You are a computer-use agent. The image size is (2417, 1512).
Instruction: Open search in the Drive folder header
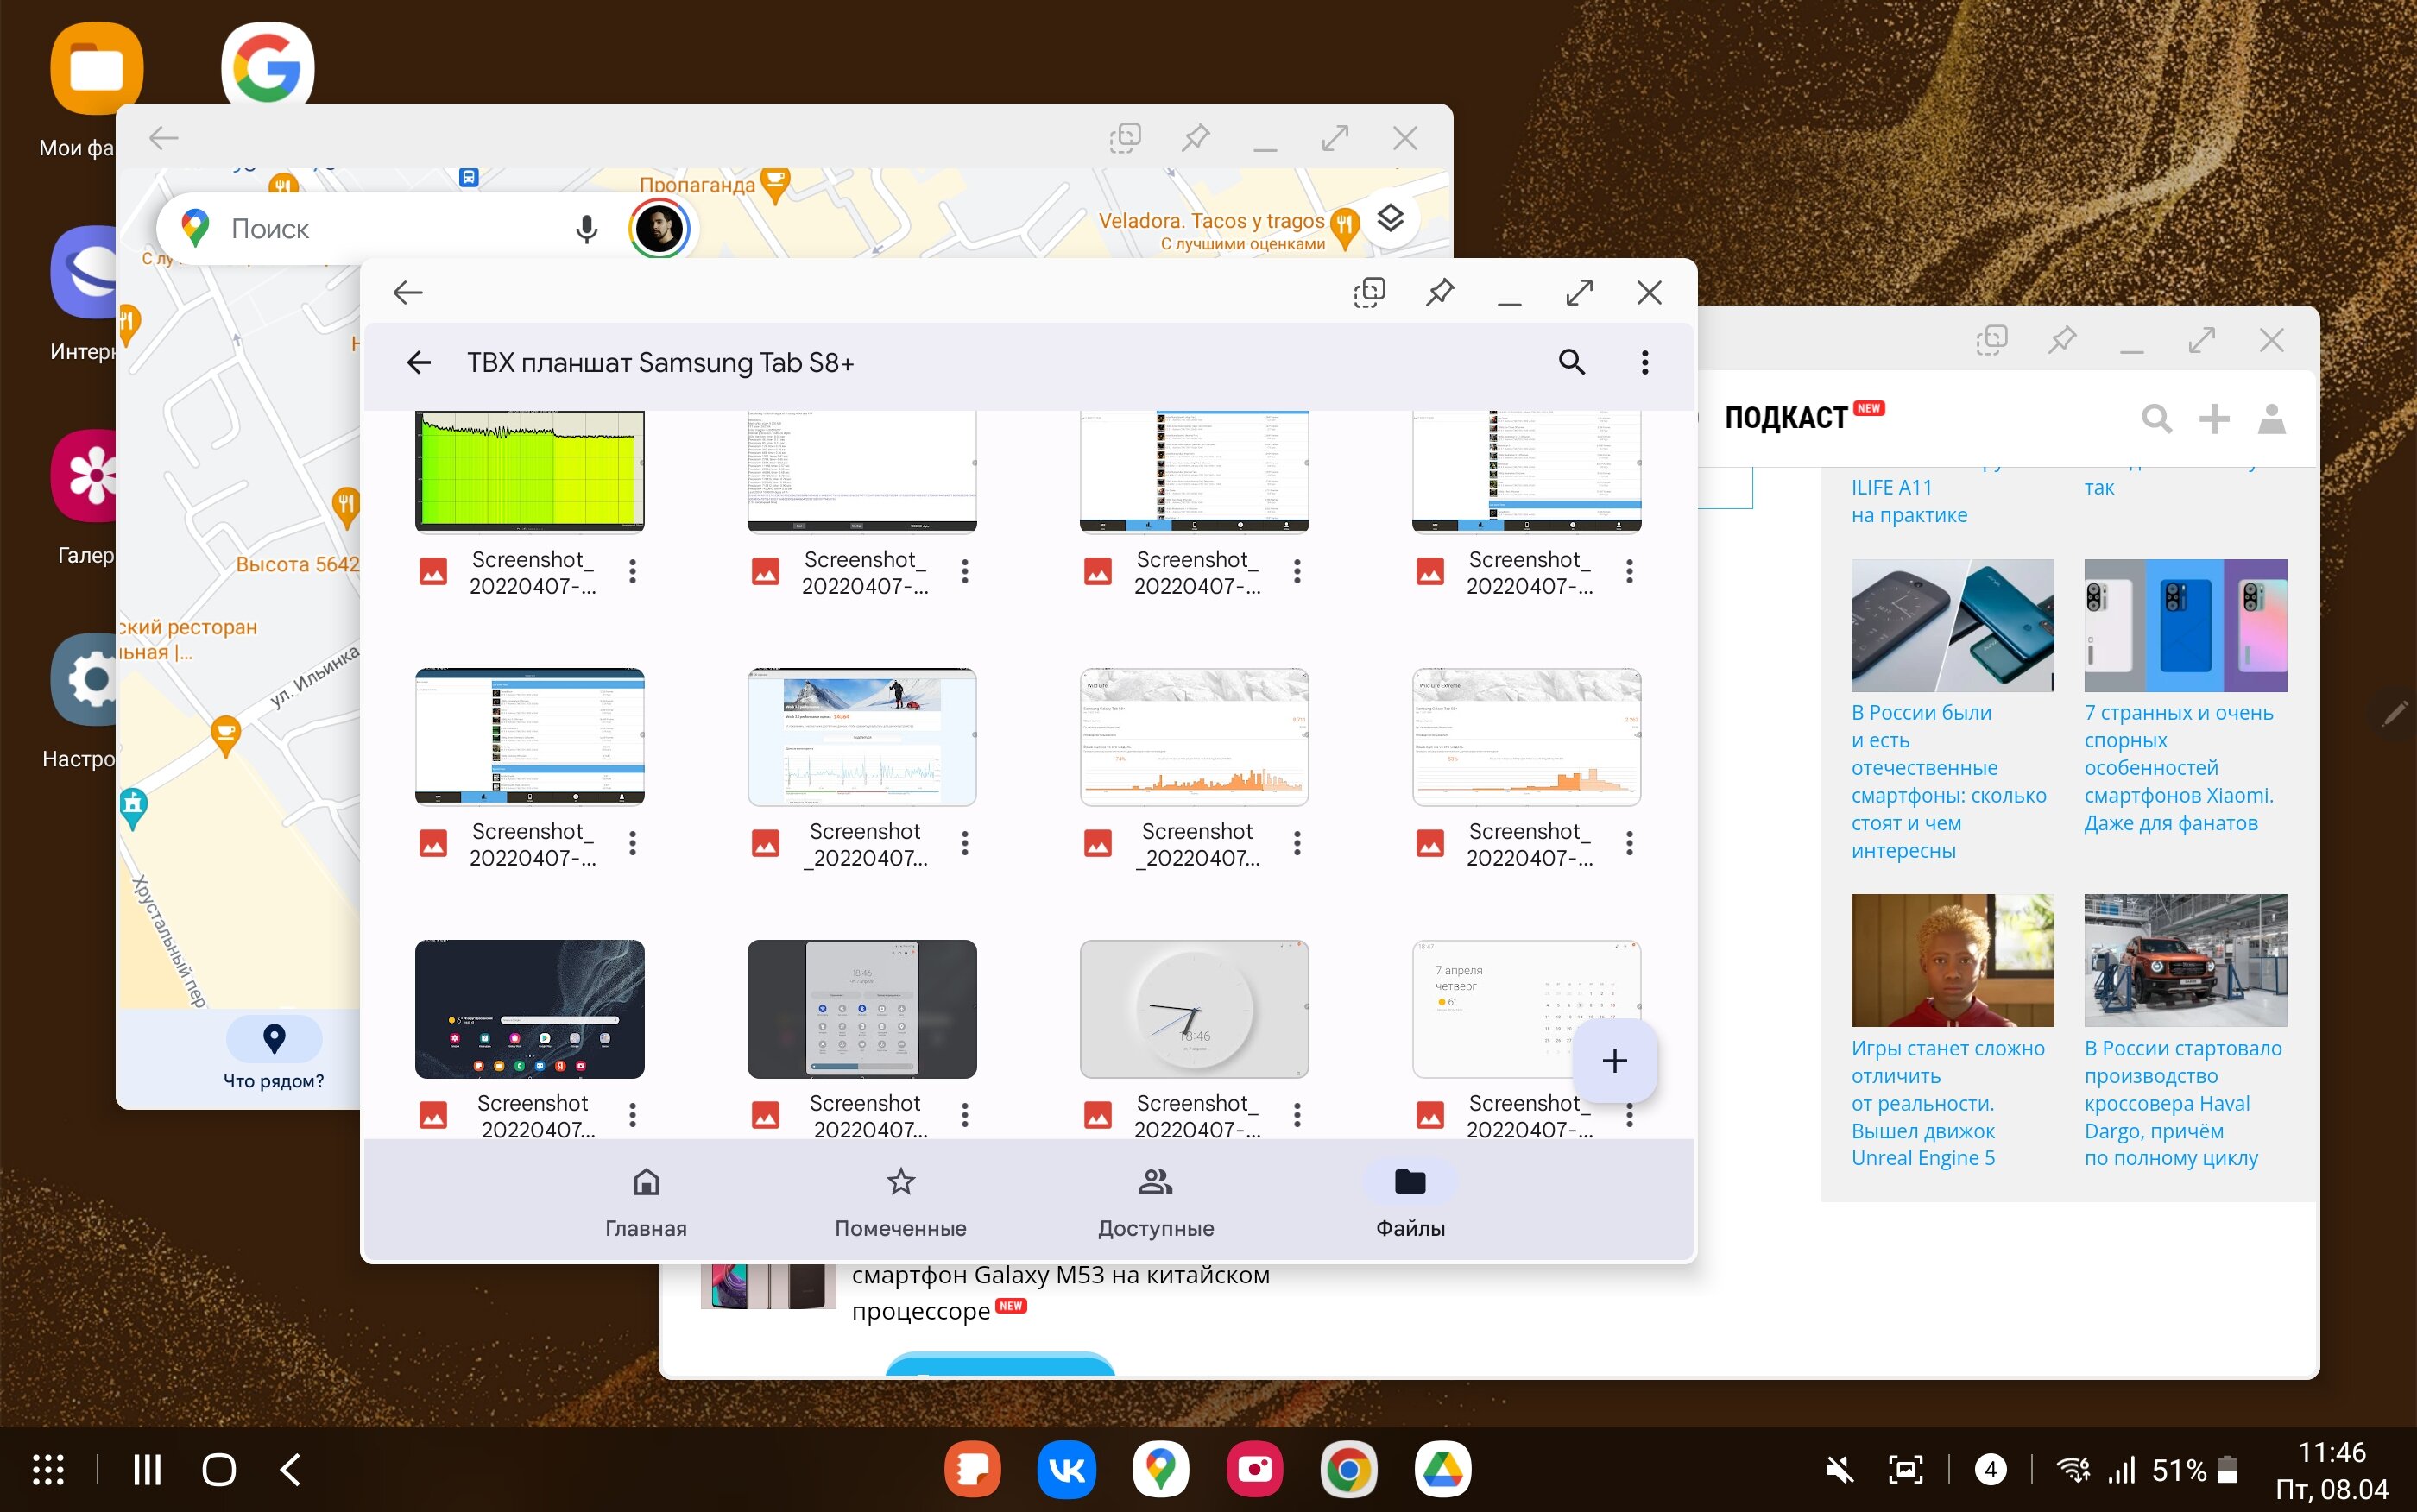1571,362
